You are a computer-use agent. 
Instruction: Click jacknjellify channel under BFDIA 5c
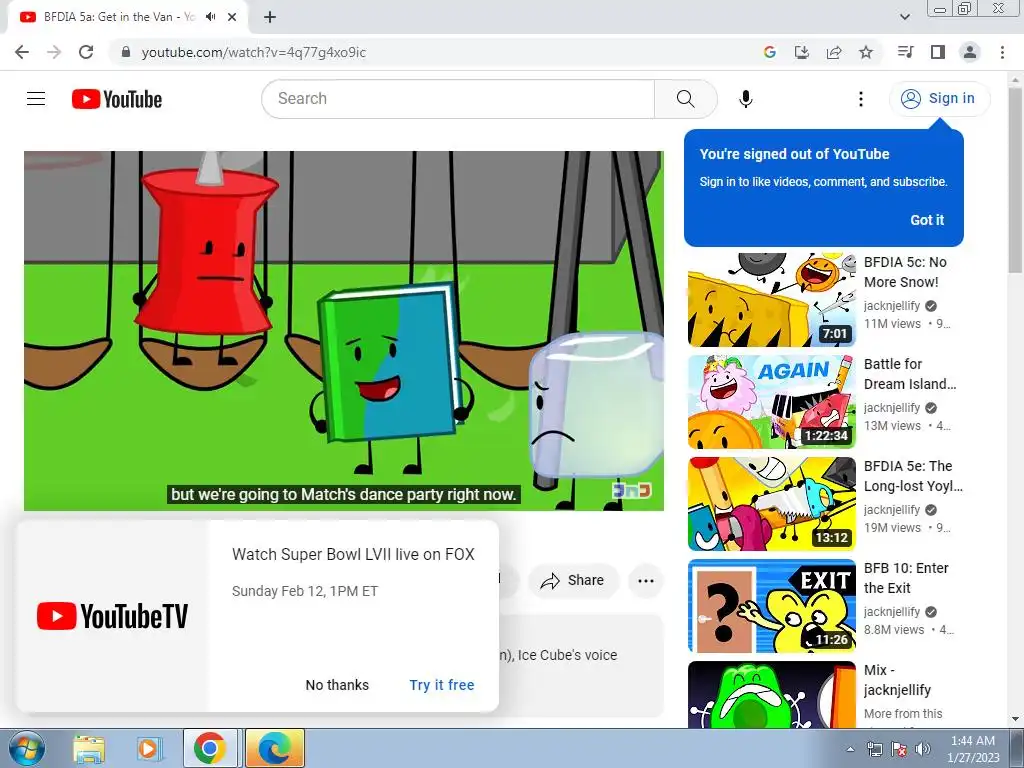click(x=891, y=306)
